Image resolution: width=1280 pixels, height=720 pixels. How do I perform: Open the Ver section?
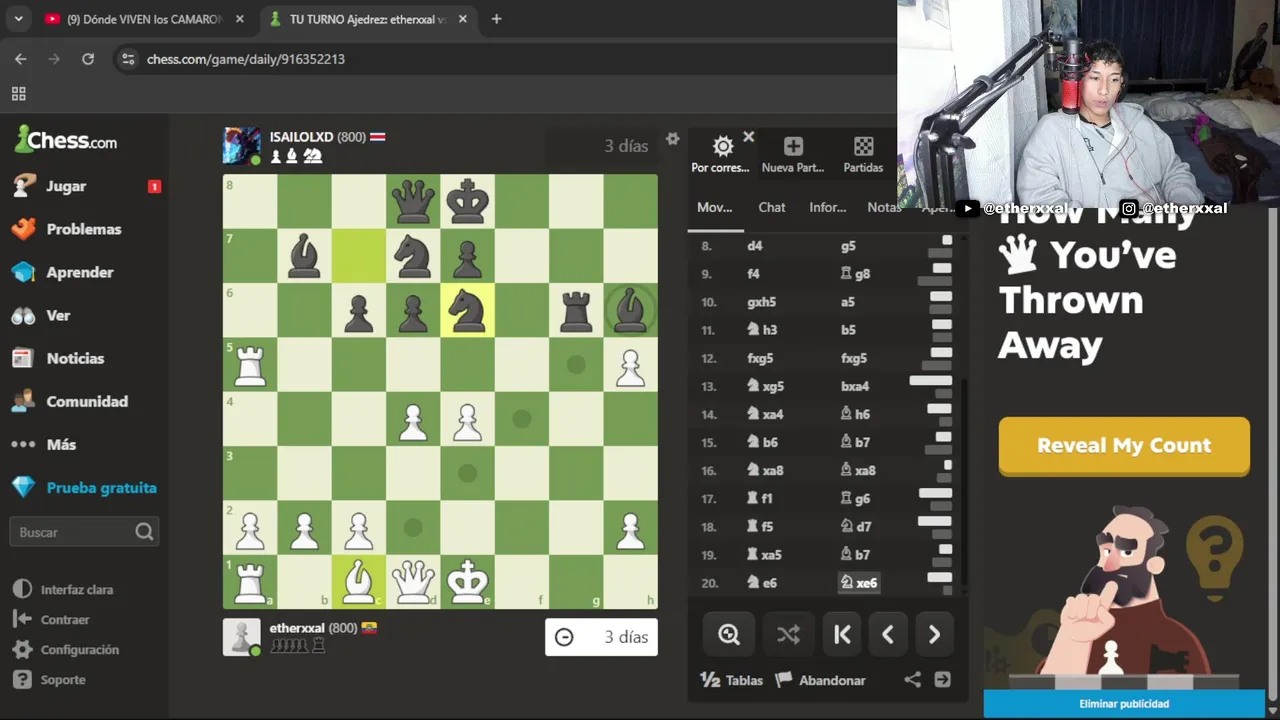click(x=58, y=315)
